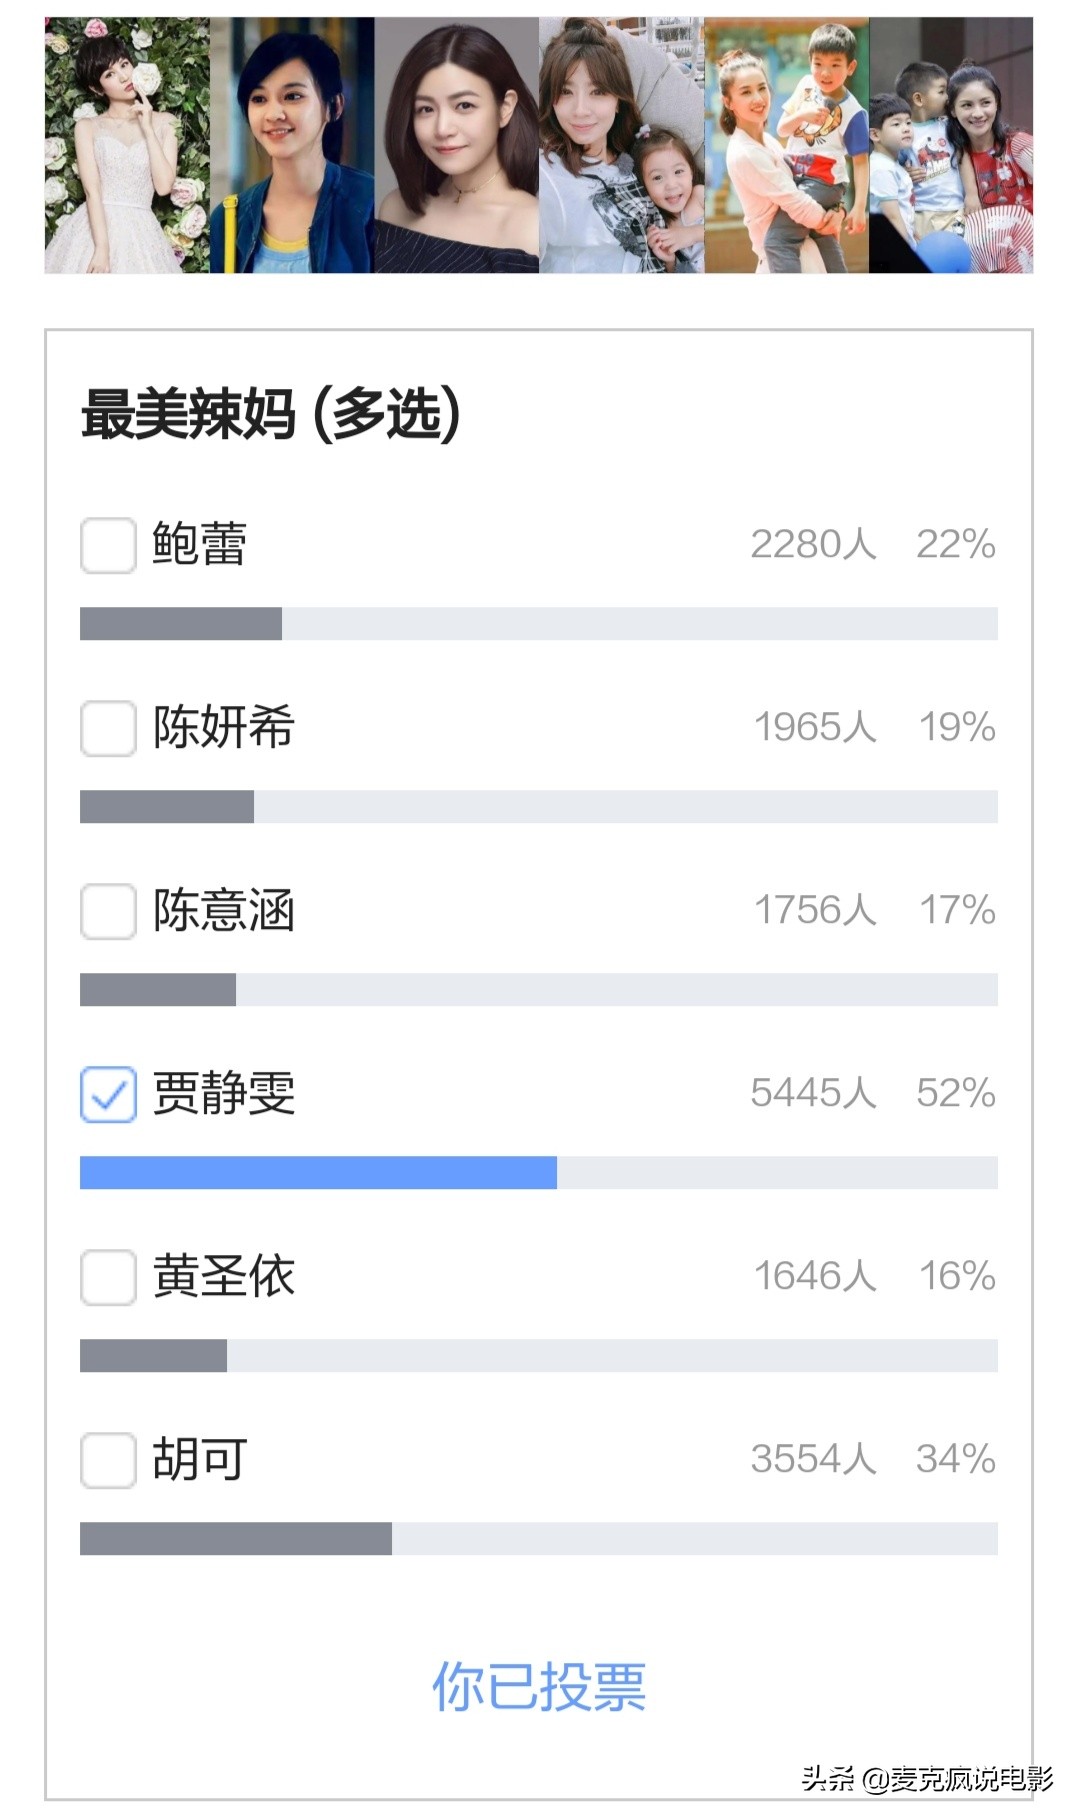Click the 你已投票 button

click(538, 1687)
